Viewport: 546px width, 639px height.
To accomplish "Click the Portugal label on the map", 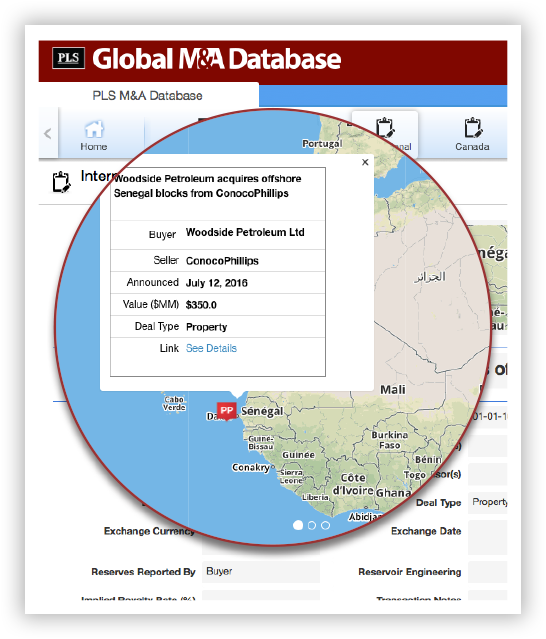I will [322, 143].
